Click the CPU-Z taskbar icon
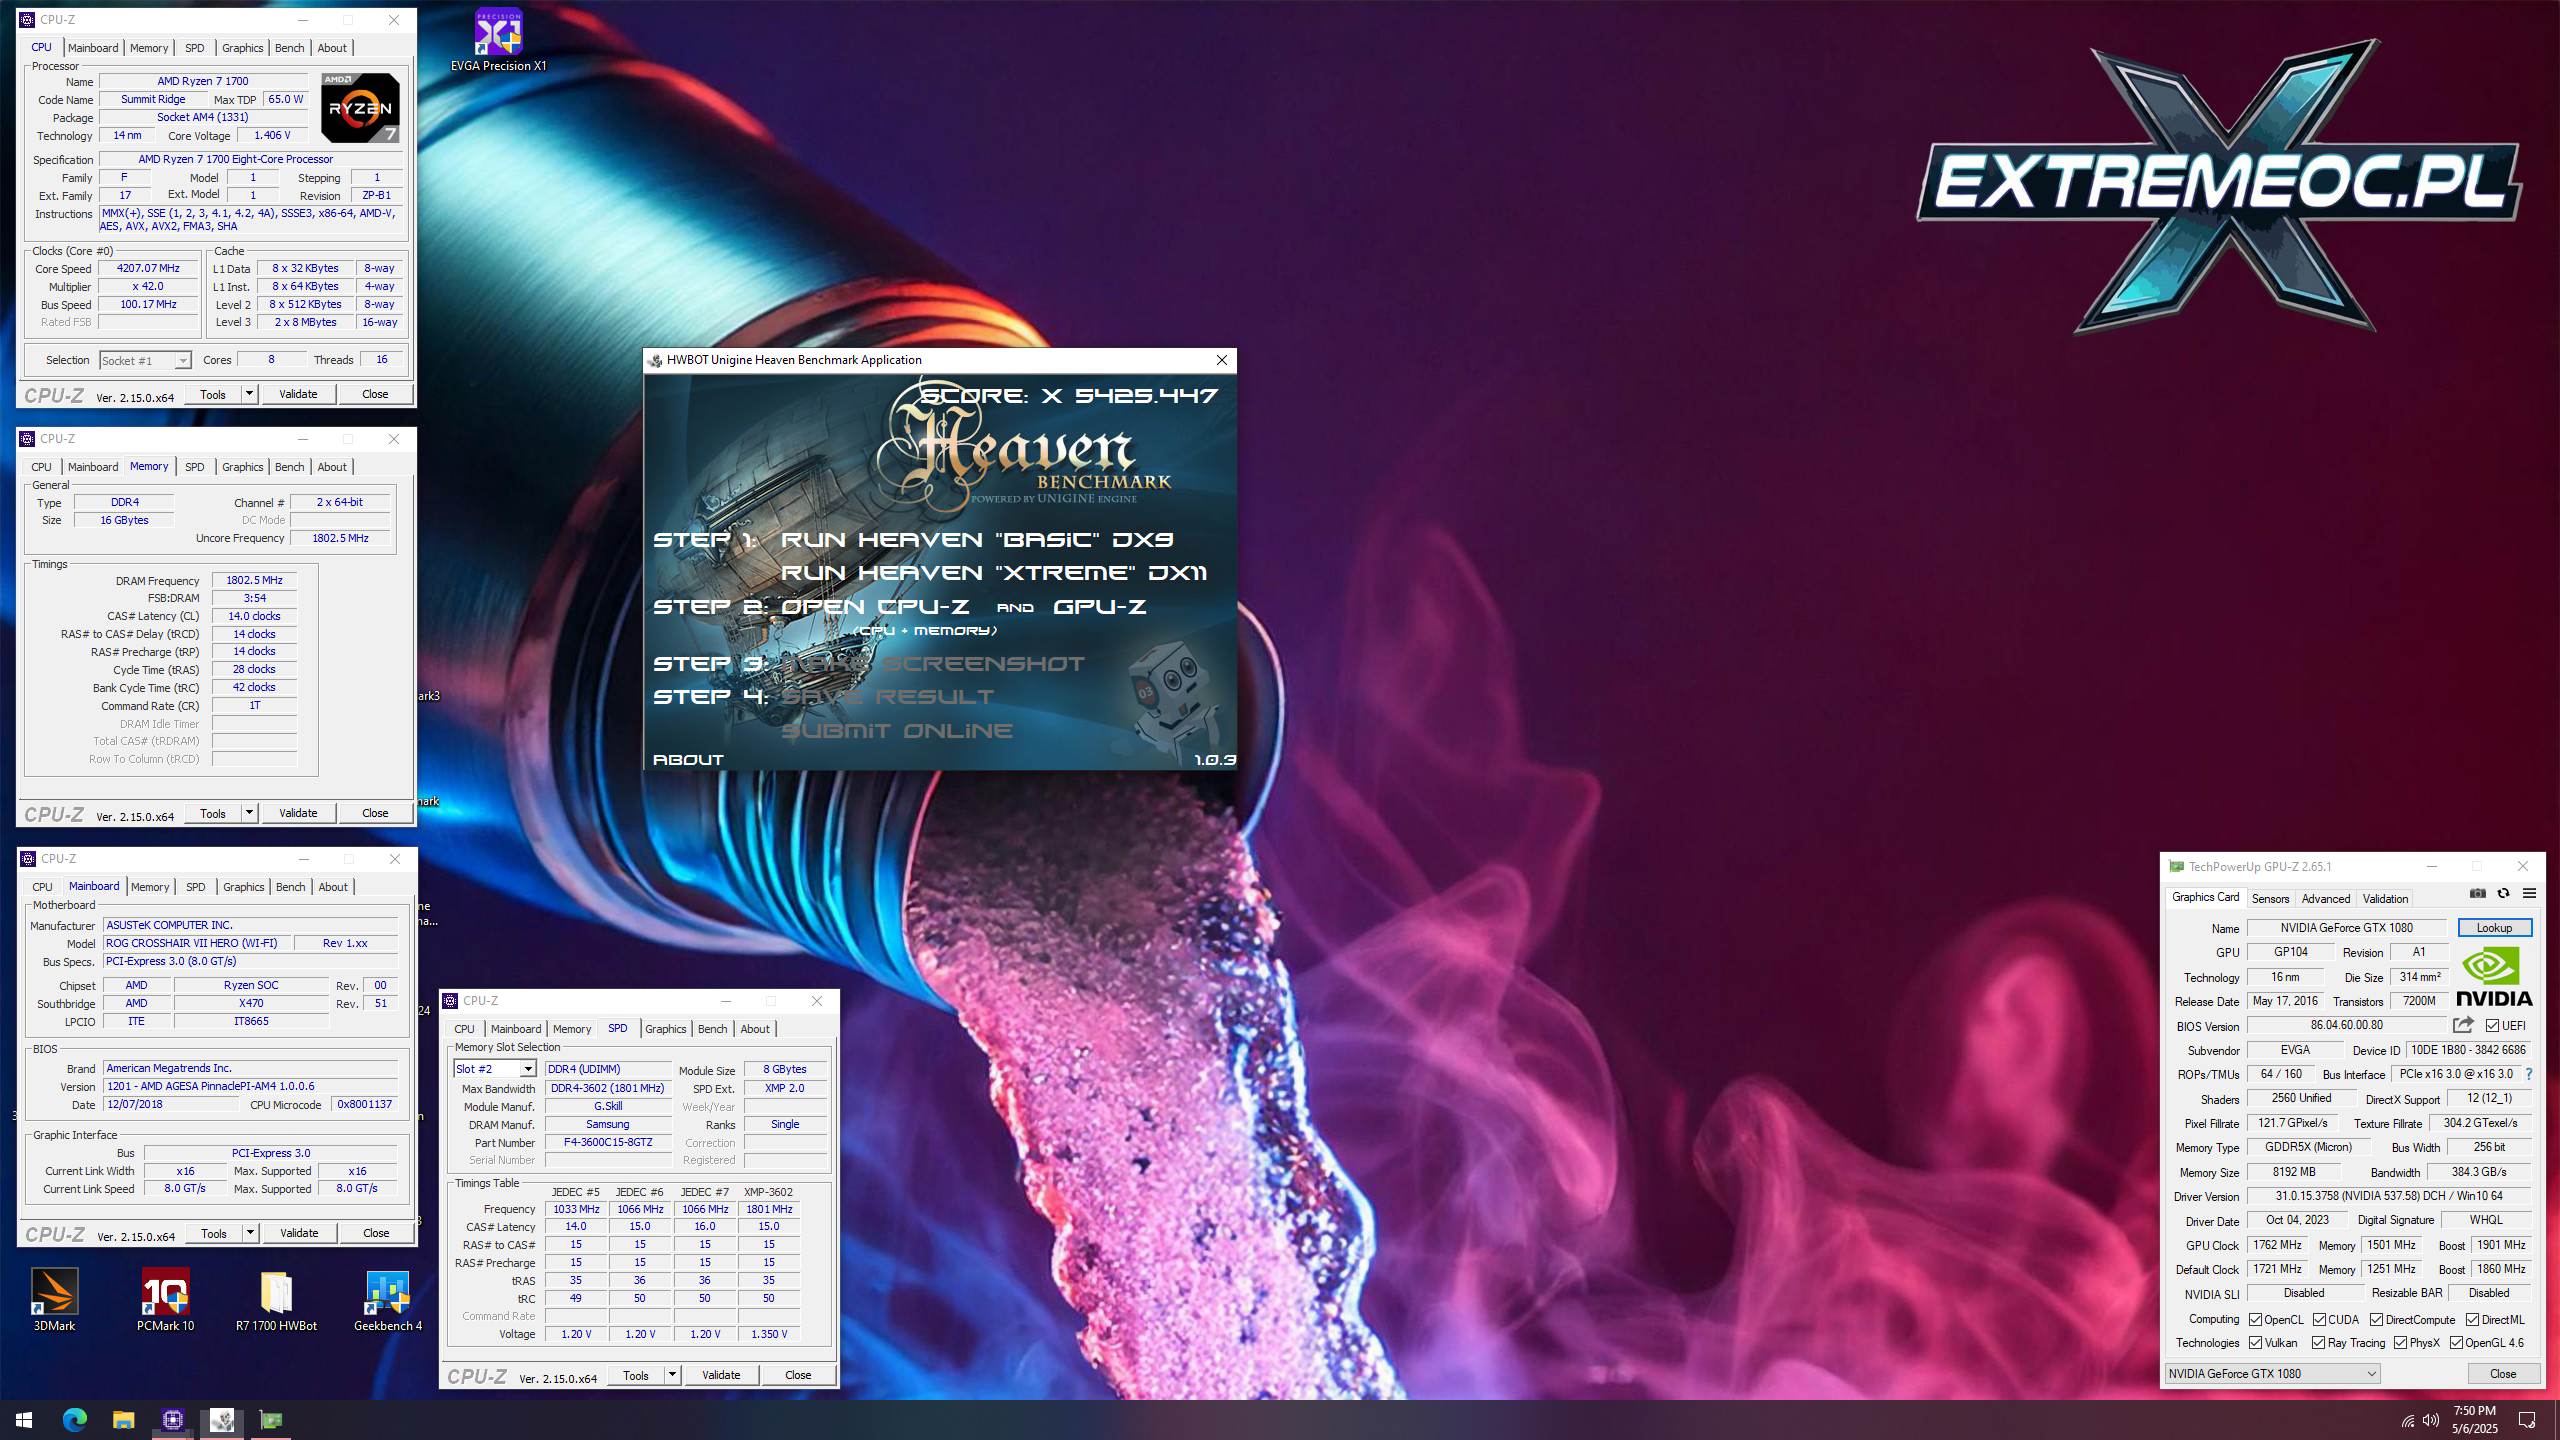The image size is (2560, 1440). [173, 1420]
